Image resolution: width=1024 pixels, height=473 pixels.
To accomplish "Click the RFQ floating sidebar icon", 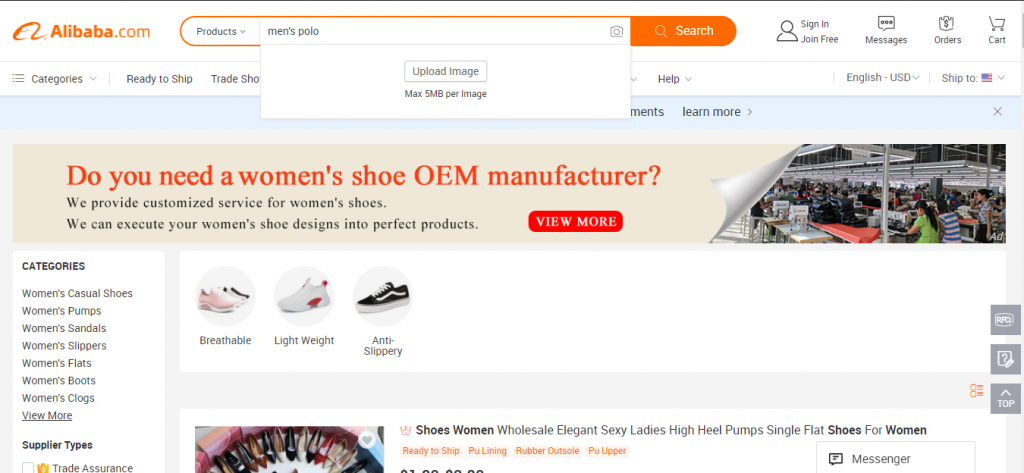I will tap(1005, 319).
